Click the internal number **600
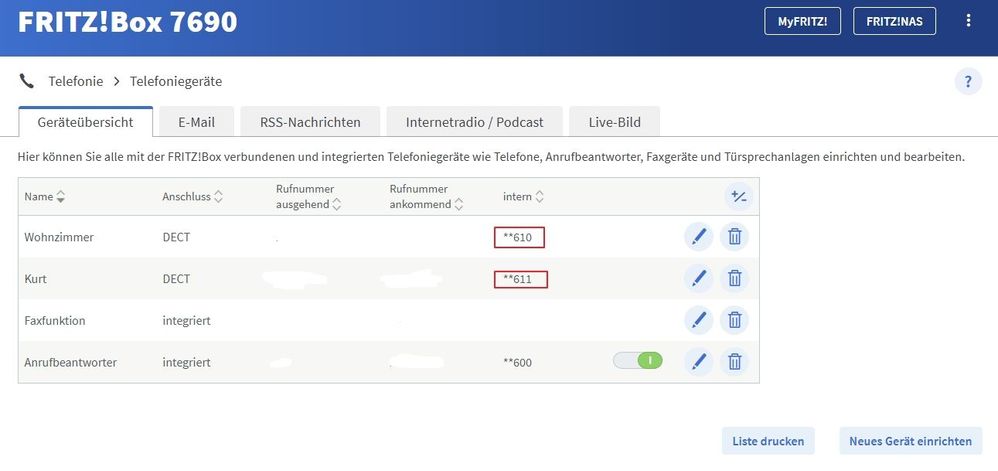This screenshot has height=471, width=998. tap(517, 363)
